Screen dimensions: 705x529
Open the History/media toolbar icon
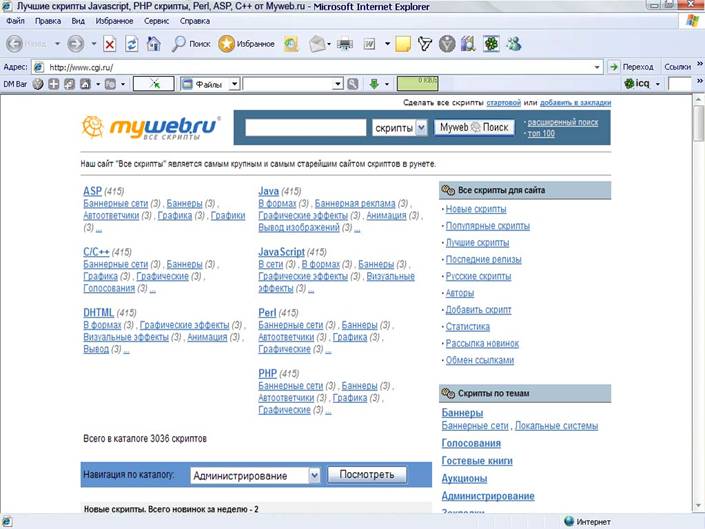click(x=291, y=44)
